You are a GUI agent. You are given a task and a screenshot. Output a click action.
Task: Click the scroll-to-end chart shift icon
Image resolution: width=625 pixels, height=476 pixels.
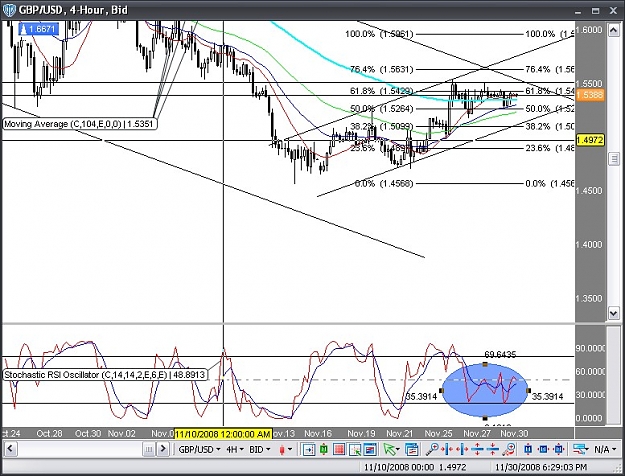309,449
